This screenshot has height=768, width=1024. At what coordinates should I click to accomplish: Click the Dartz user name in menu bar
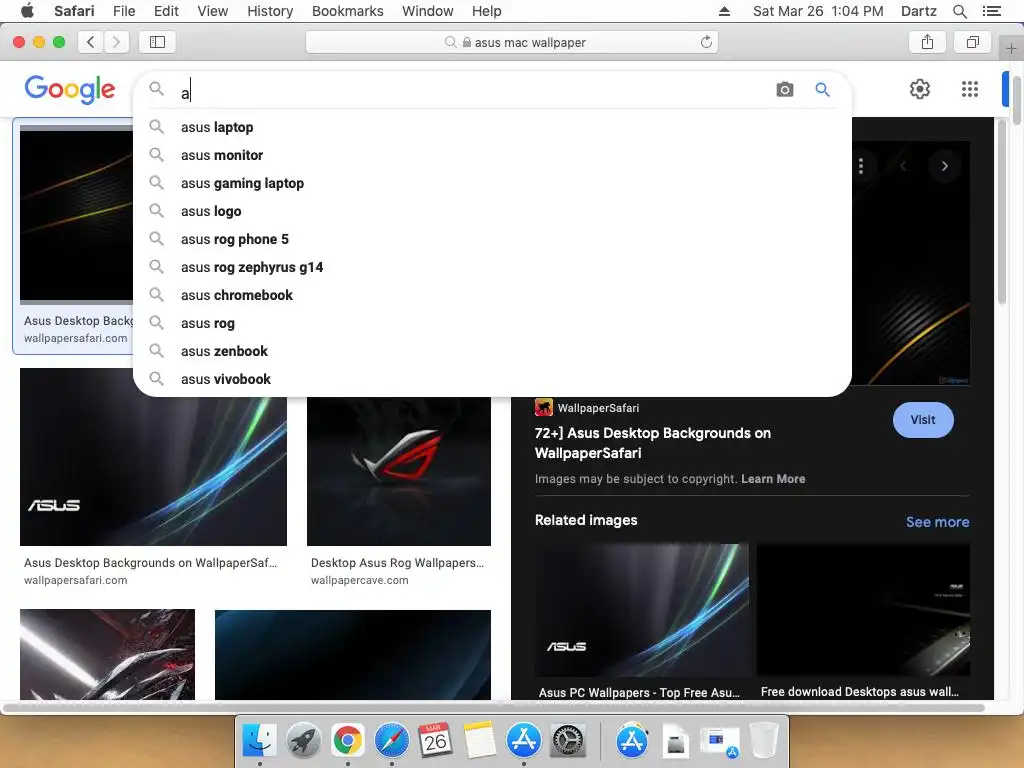[918, 11]
